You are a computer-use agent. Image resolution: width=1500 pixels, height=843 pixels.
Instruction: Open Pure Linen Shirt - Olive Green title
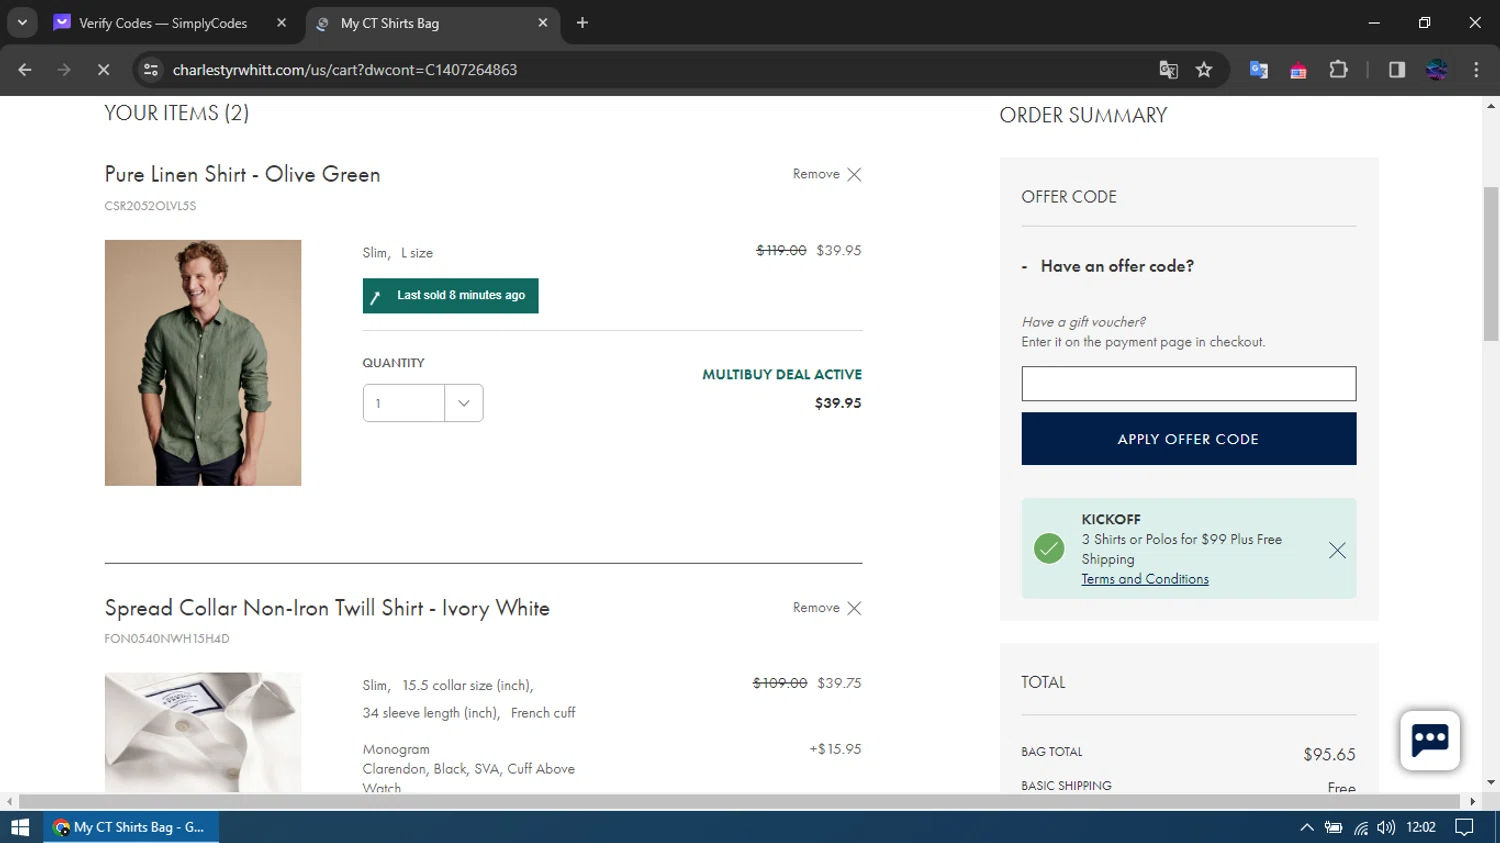coord(243,174)
